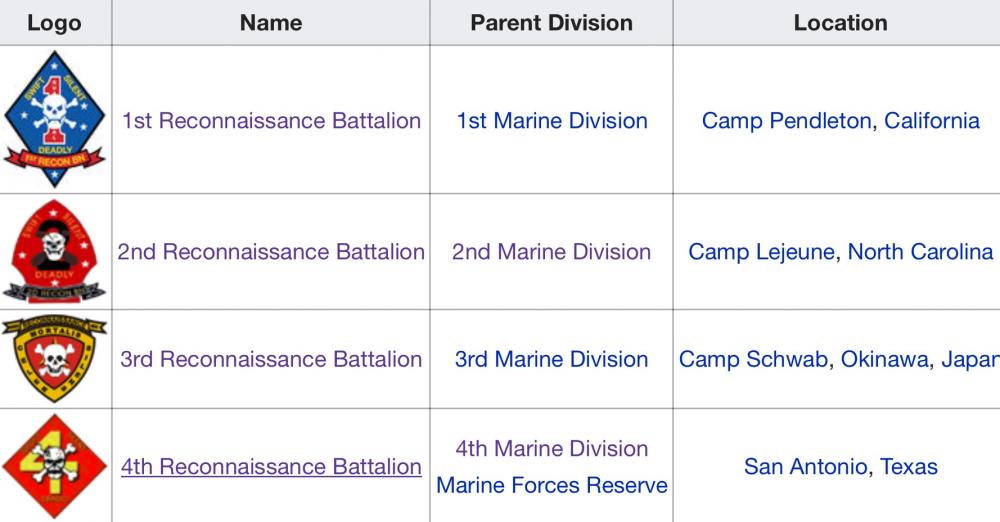Open the Camp Lejeune link

click(x=761, y=252)
